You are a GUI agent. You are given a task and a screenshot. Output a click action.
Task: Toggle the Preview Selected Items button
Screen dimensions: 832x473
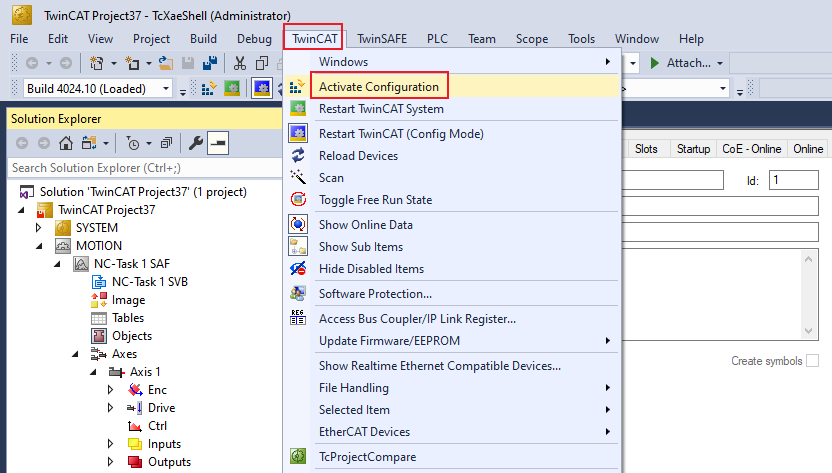(218, 143)
